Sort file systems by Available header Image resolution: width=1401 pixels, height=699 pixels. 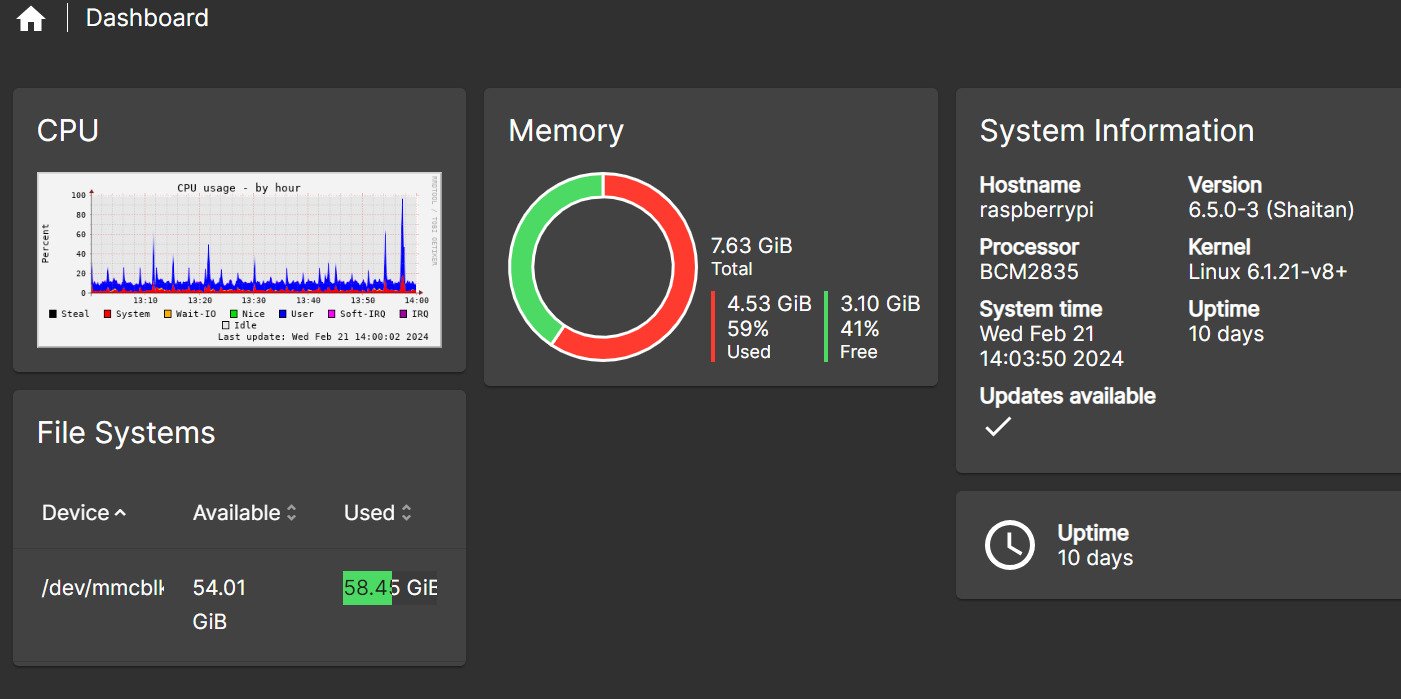click(236, 513)
